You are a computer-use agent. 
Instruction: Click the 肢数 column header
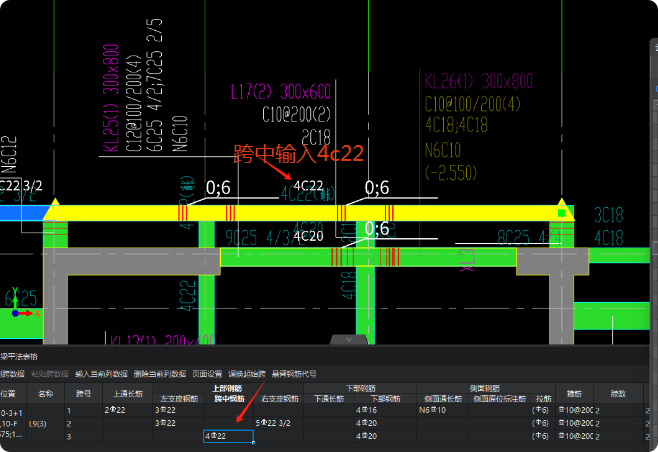pos(618,394)
